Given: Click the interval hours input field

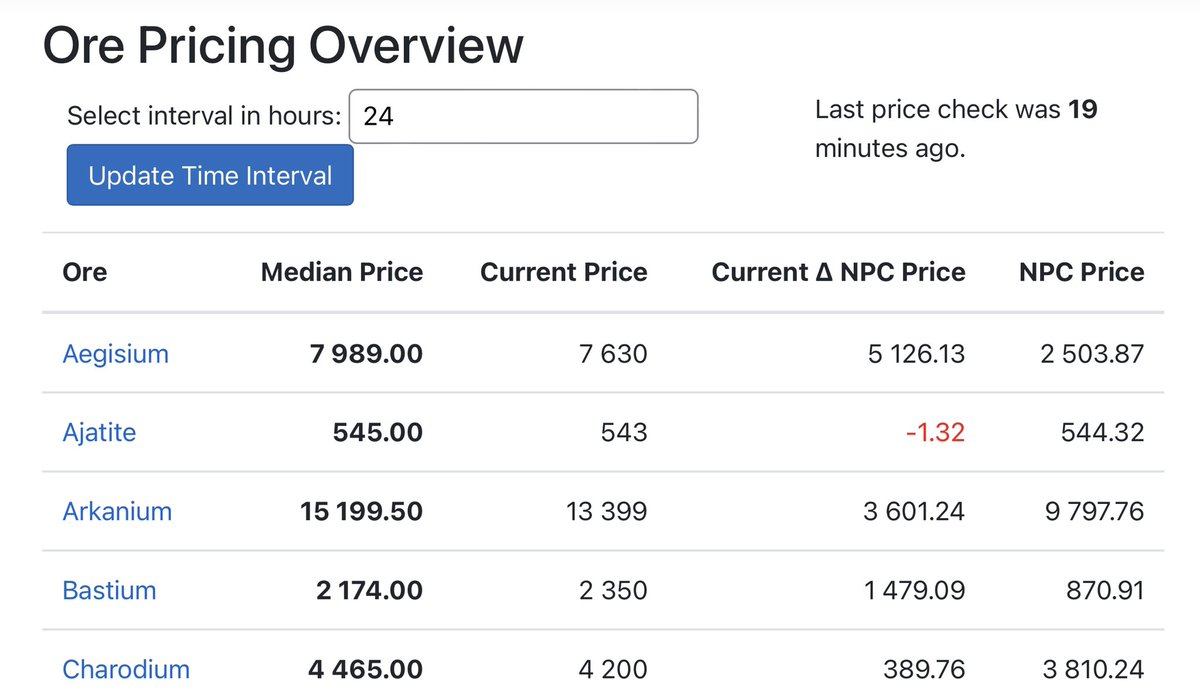Looking at the screenshot, I should point(522,117).
